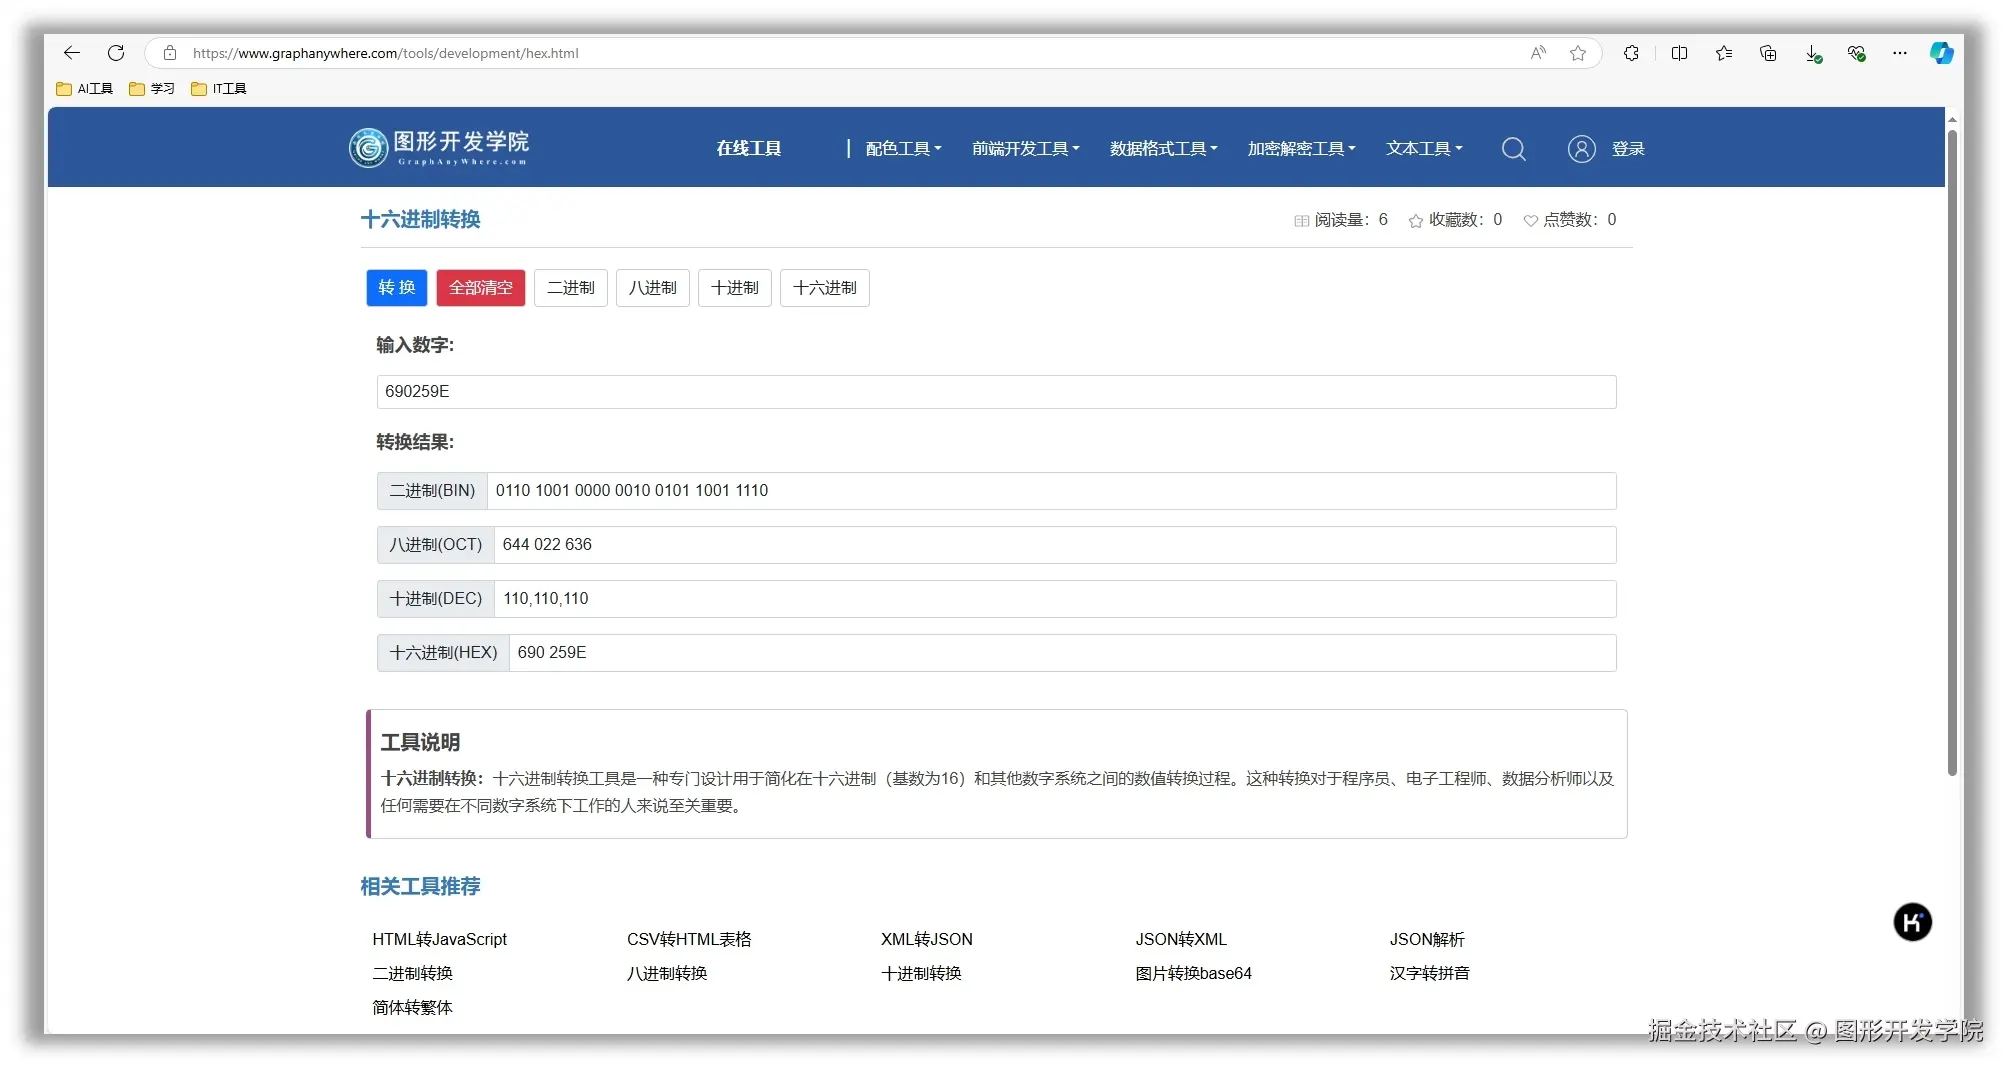Go back using the browser back arrow

pyautogui.click(x=71, y=53)
